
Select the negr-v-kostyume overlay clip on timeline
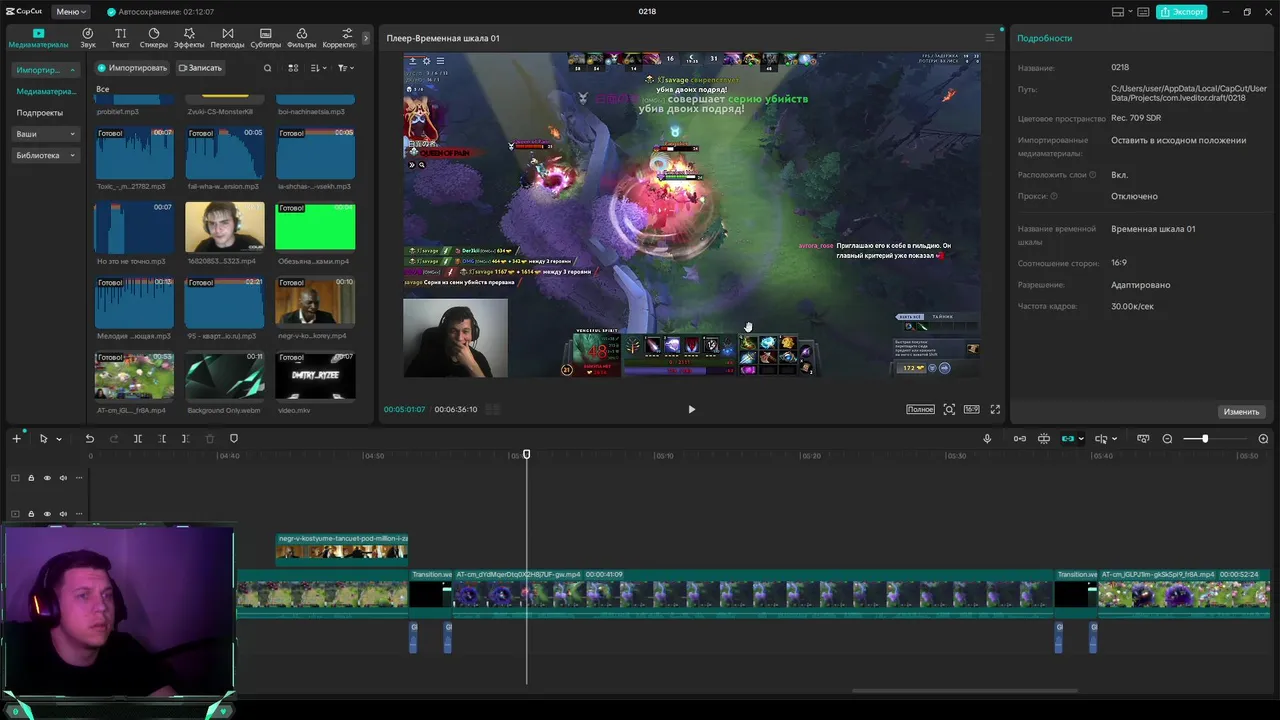342,550
